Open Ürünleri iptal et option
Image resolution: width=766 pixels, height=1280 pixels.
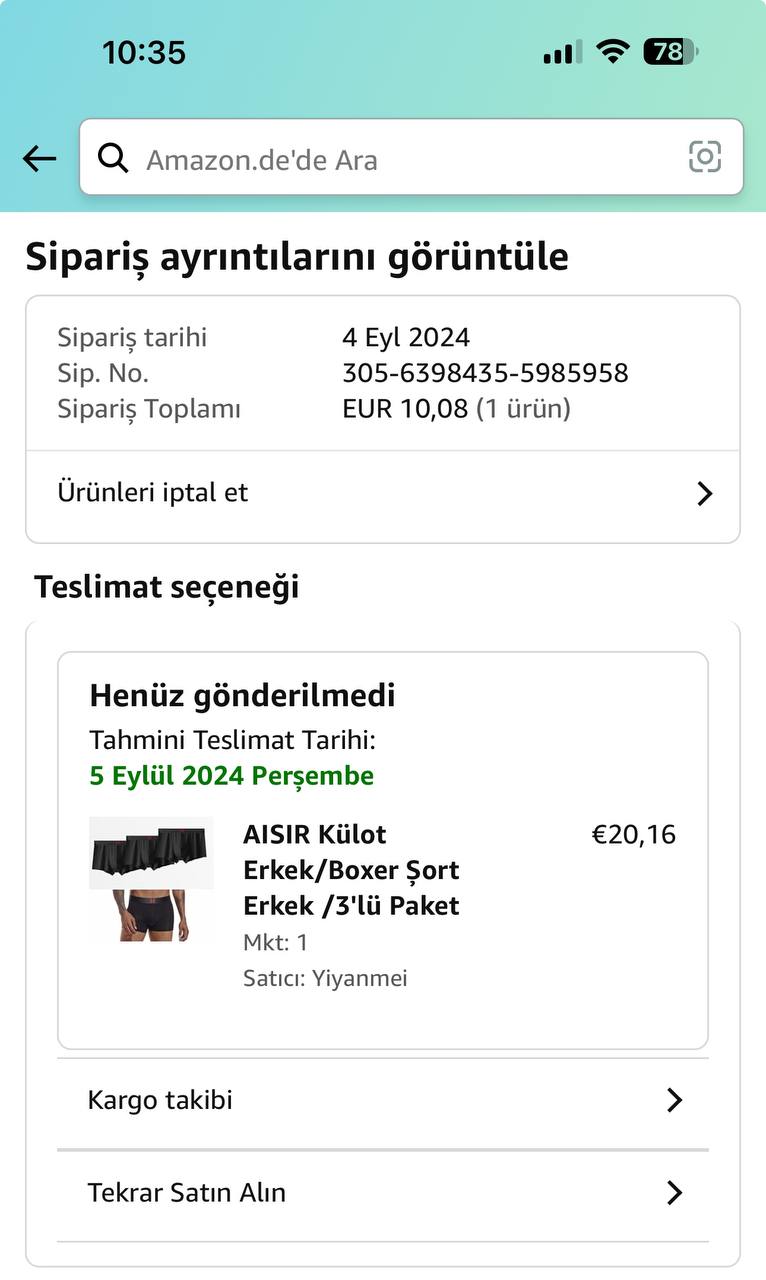(153, 493)
